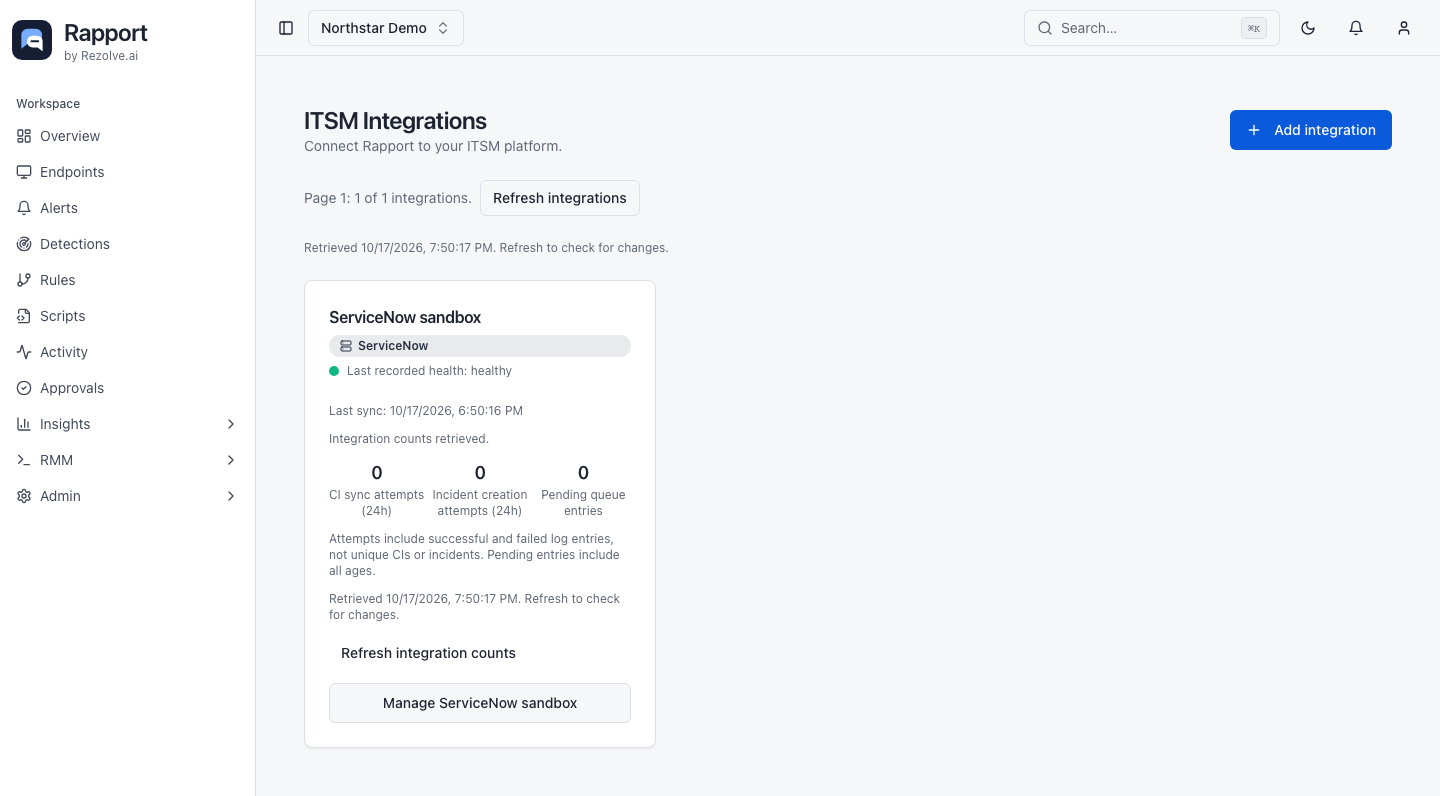
Task: Click 'Integration counts retrieved.' text
Action: pyautogui.click(x=409, y=439)
